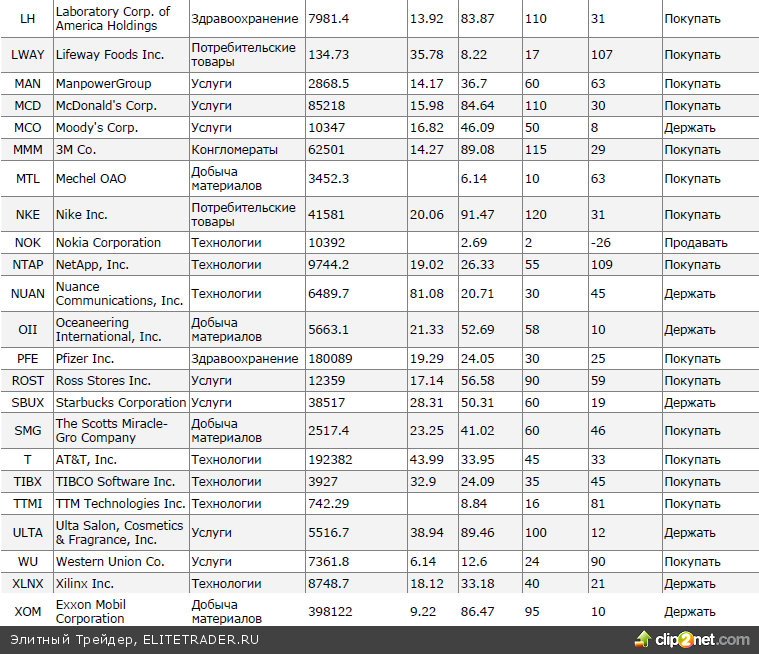Click the TIBX ticker cell
The height and width of the screenshot is (654, 759).
27,482
